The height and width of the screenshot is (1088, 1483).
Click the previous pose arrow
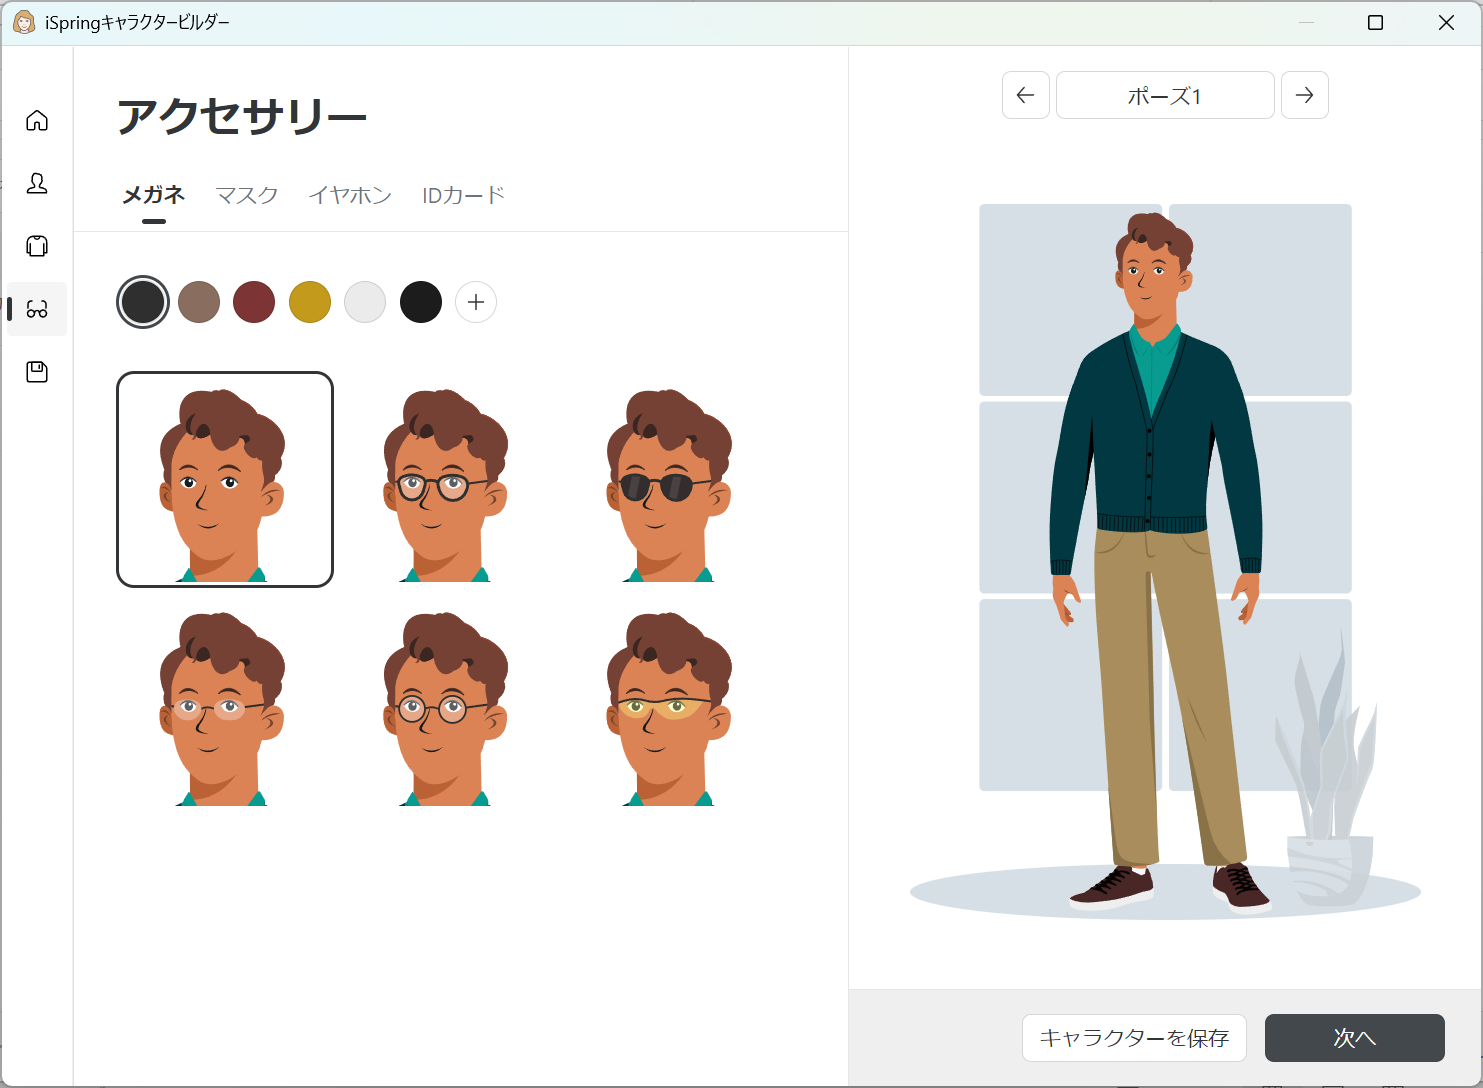coord(1025,95)
